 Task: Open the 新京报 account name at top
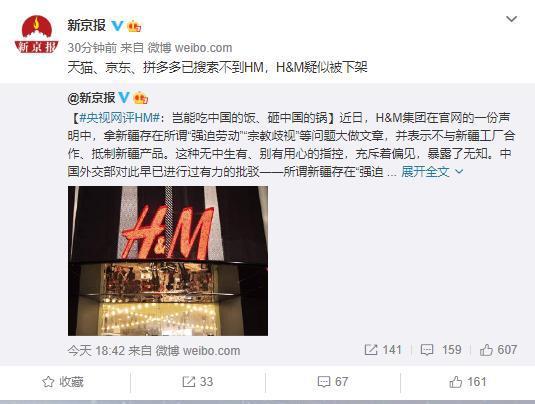point(87,26)
